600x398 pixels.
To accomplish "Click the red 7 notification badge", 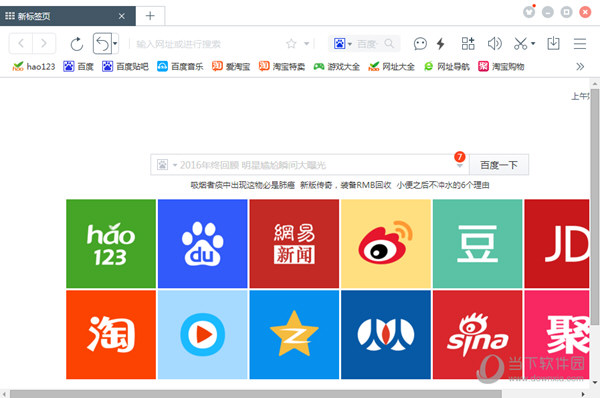I will [x=460, y=157].
